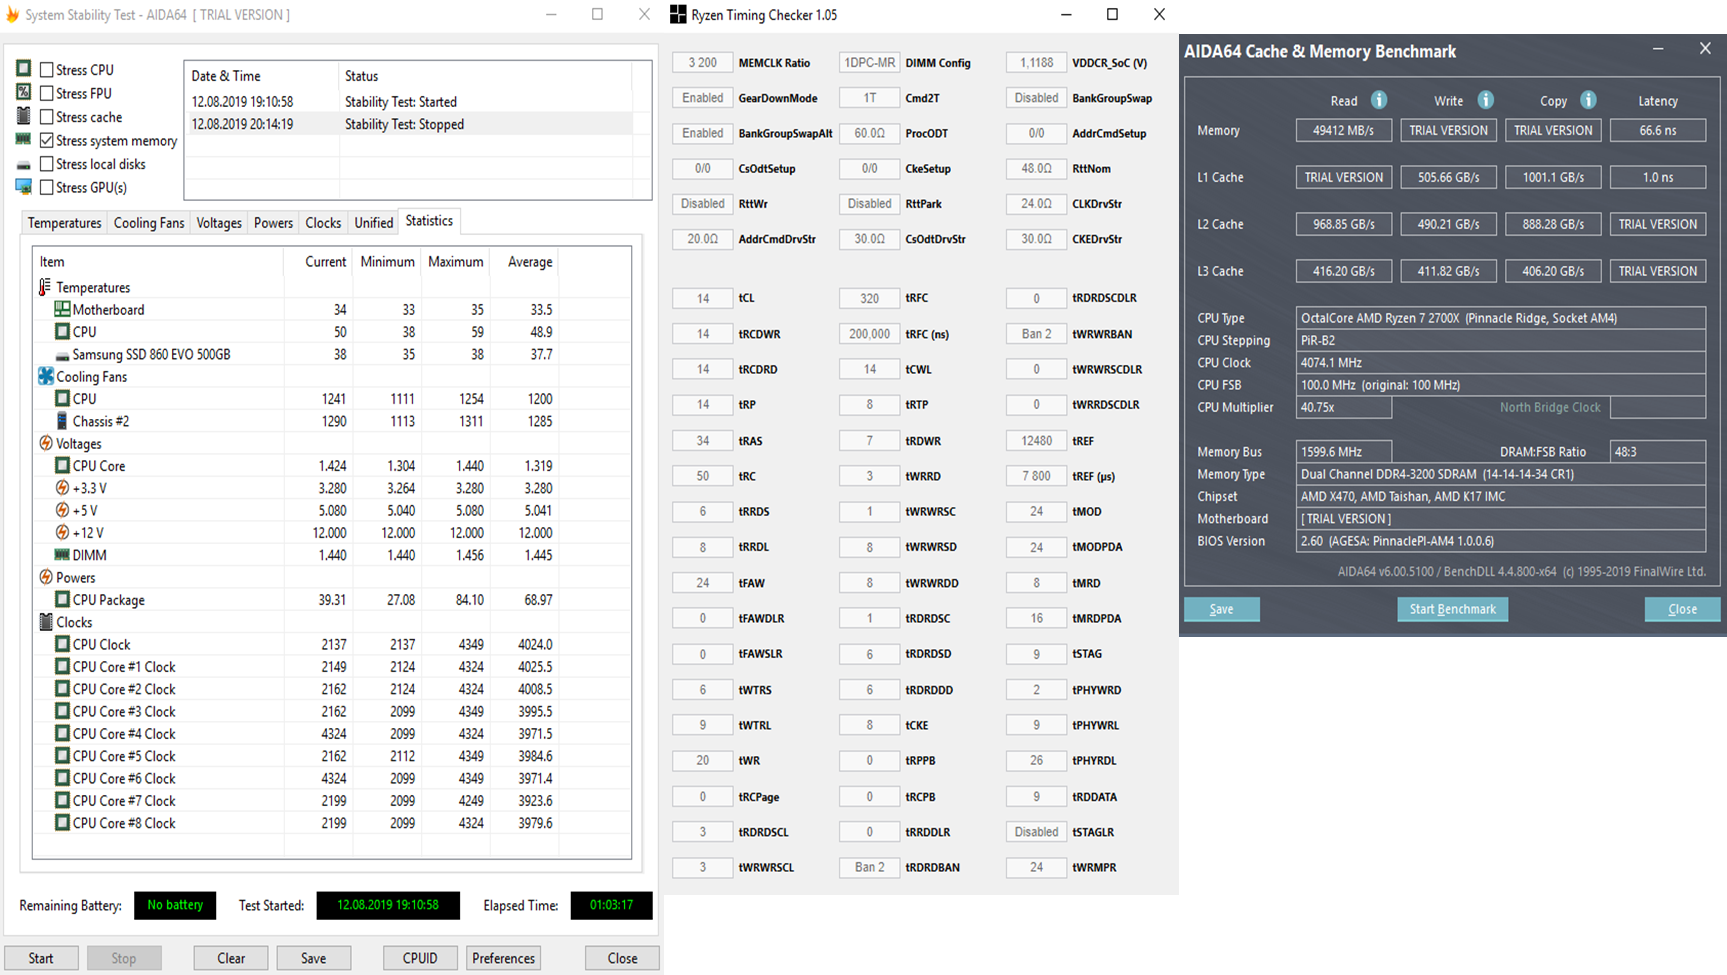This screenshot has height=975, width=1727.
Task: Click the Powers group icon
Action: click(46, 577)
